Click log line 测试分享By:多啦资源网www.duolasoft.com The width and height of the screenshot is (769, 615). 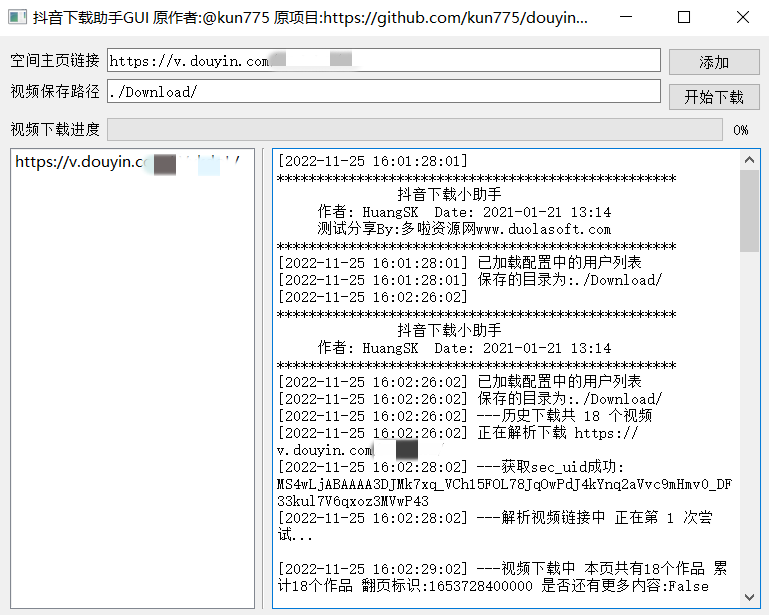pyautogui.click(x=464, y=229)
